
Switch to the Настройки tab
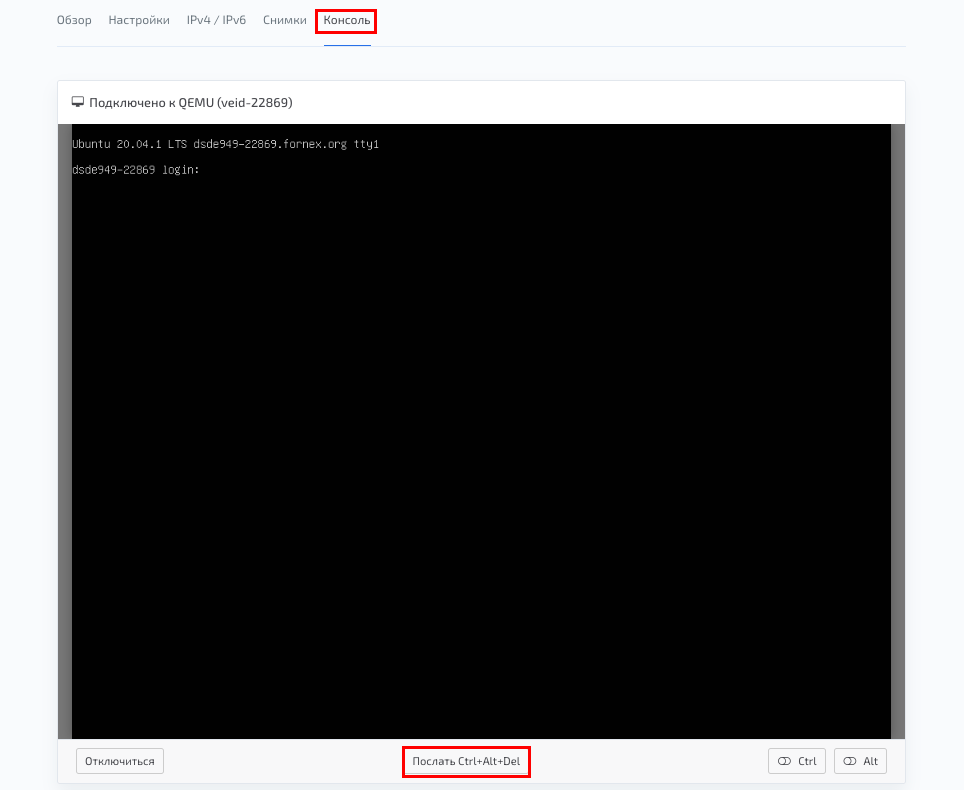[139, 20]
